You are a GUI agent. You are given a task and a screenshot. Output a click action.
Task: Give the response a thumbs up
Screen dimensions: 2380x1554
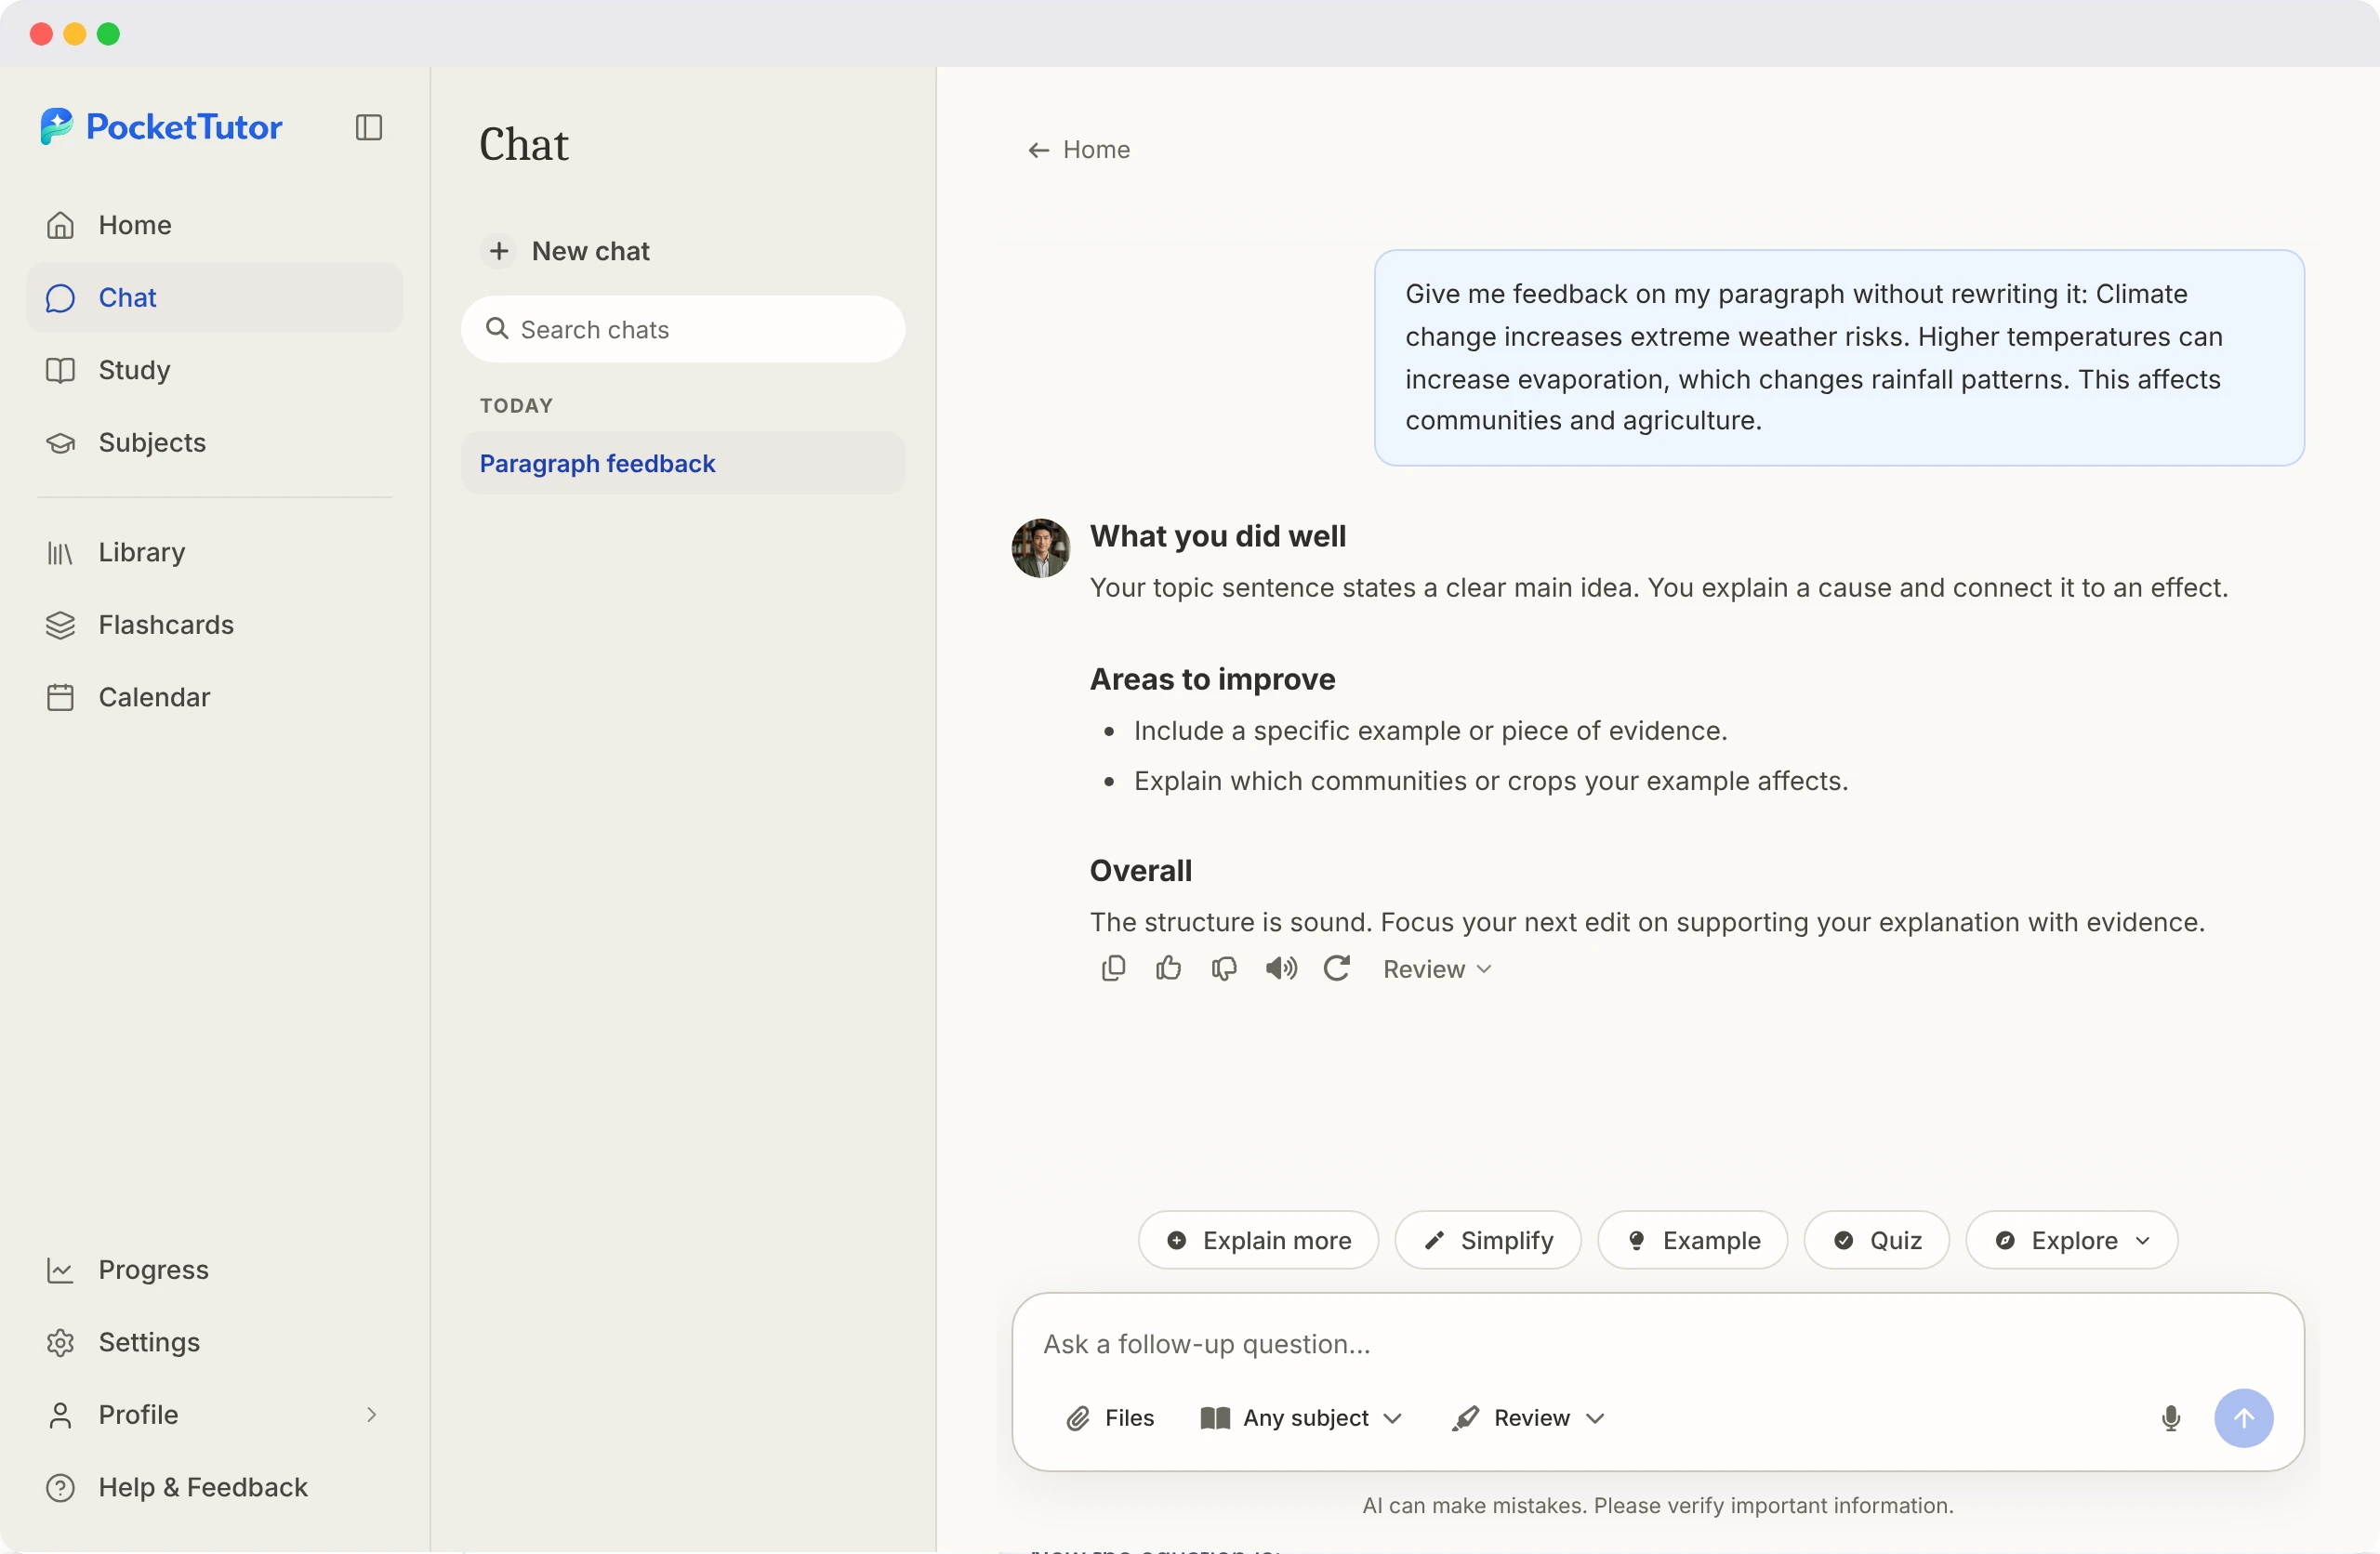[x=1168, y=968]
